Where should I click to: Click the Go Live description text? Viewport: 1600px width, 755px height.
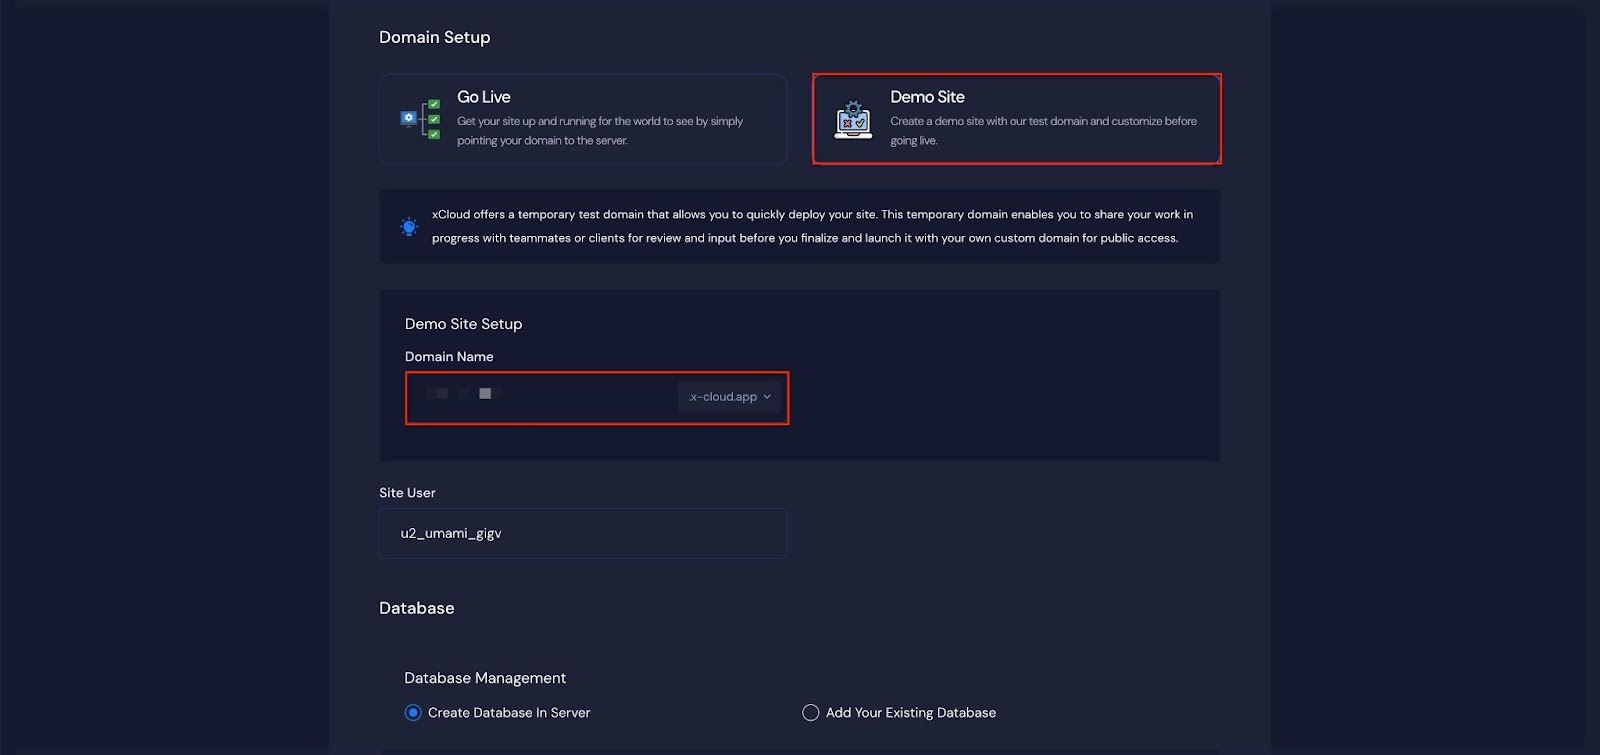click(600, 131)
